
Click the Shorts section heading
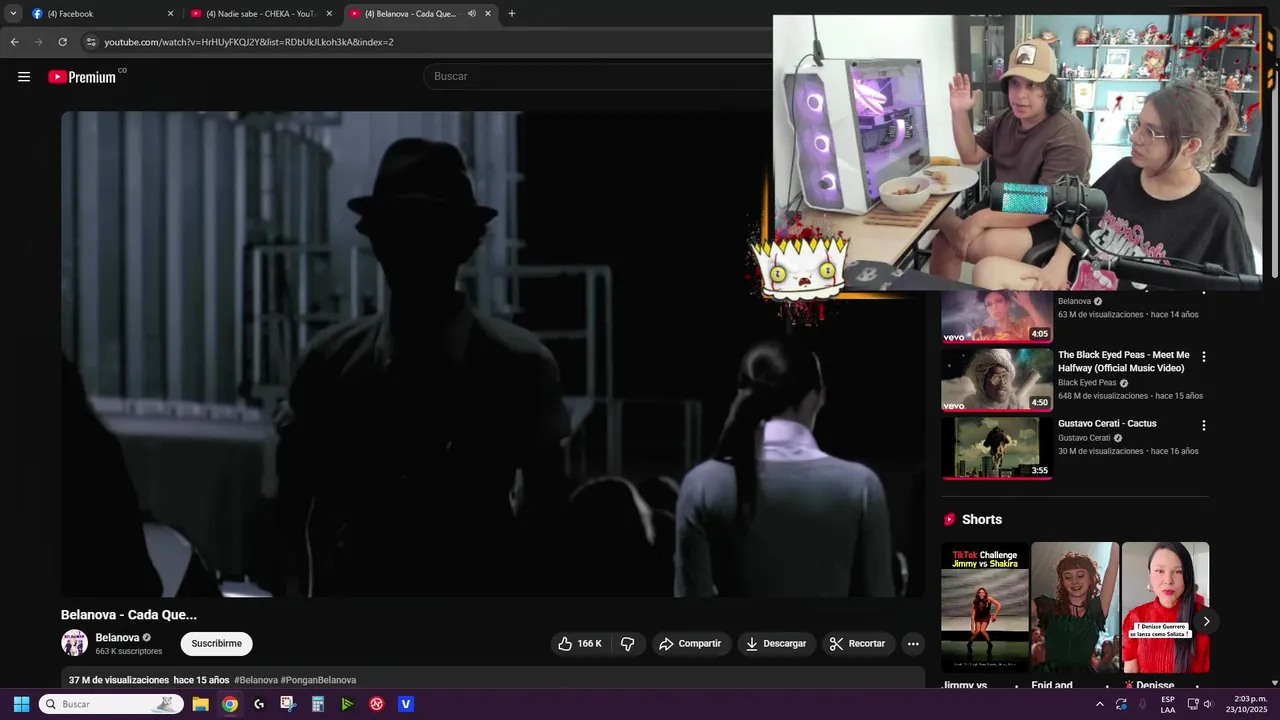(981, 520)
